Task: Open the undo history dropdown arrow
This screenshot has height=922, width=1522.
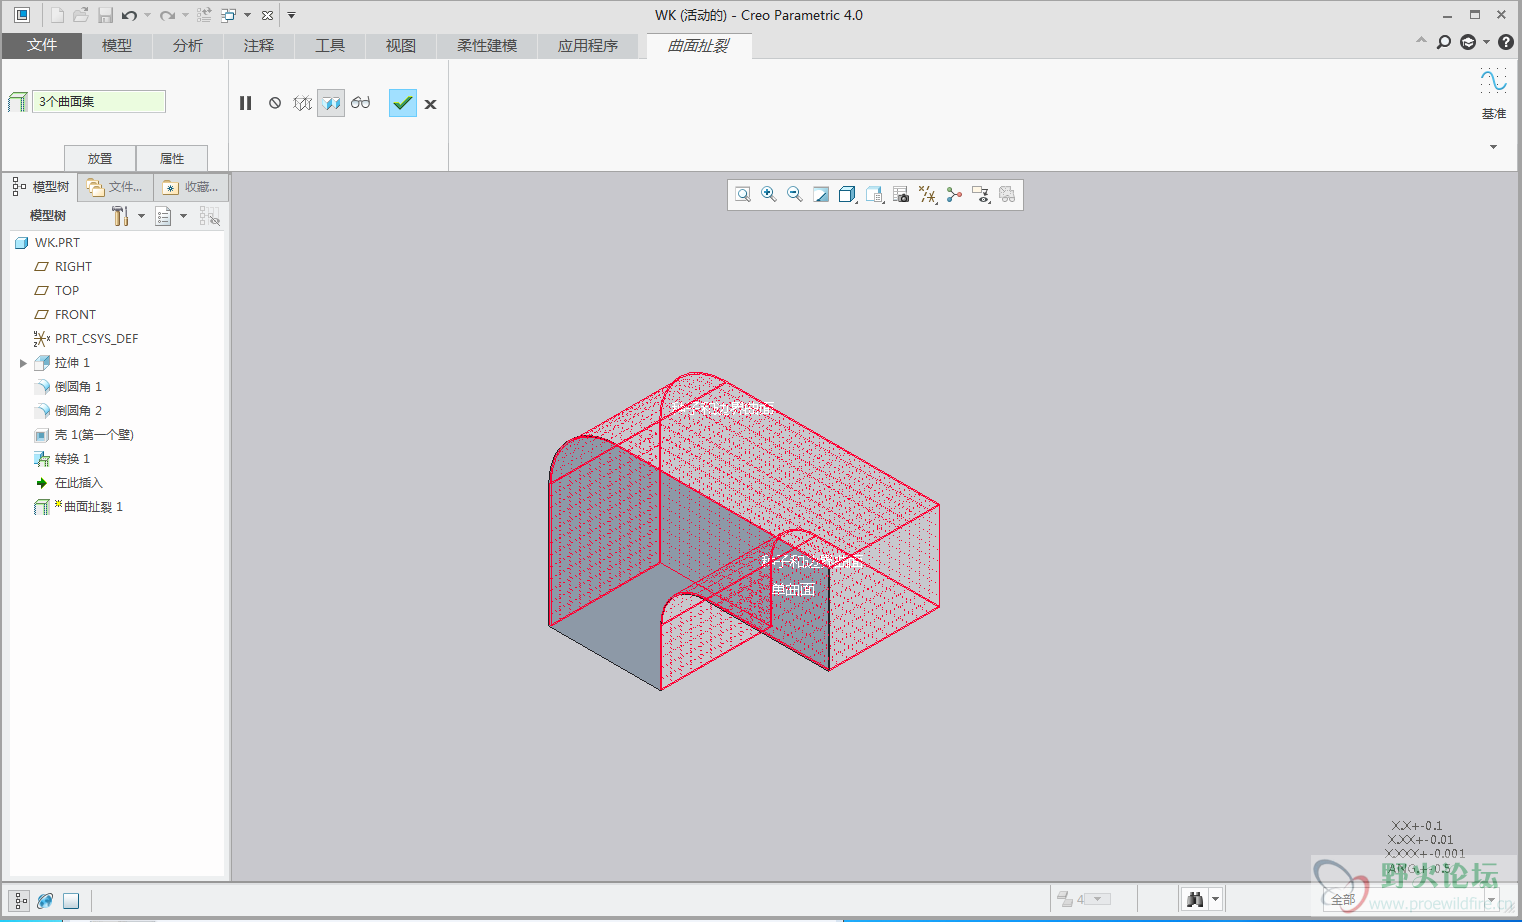Action: click(147, 15)
